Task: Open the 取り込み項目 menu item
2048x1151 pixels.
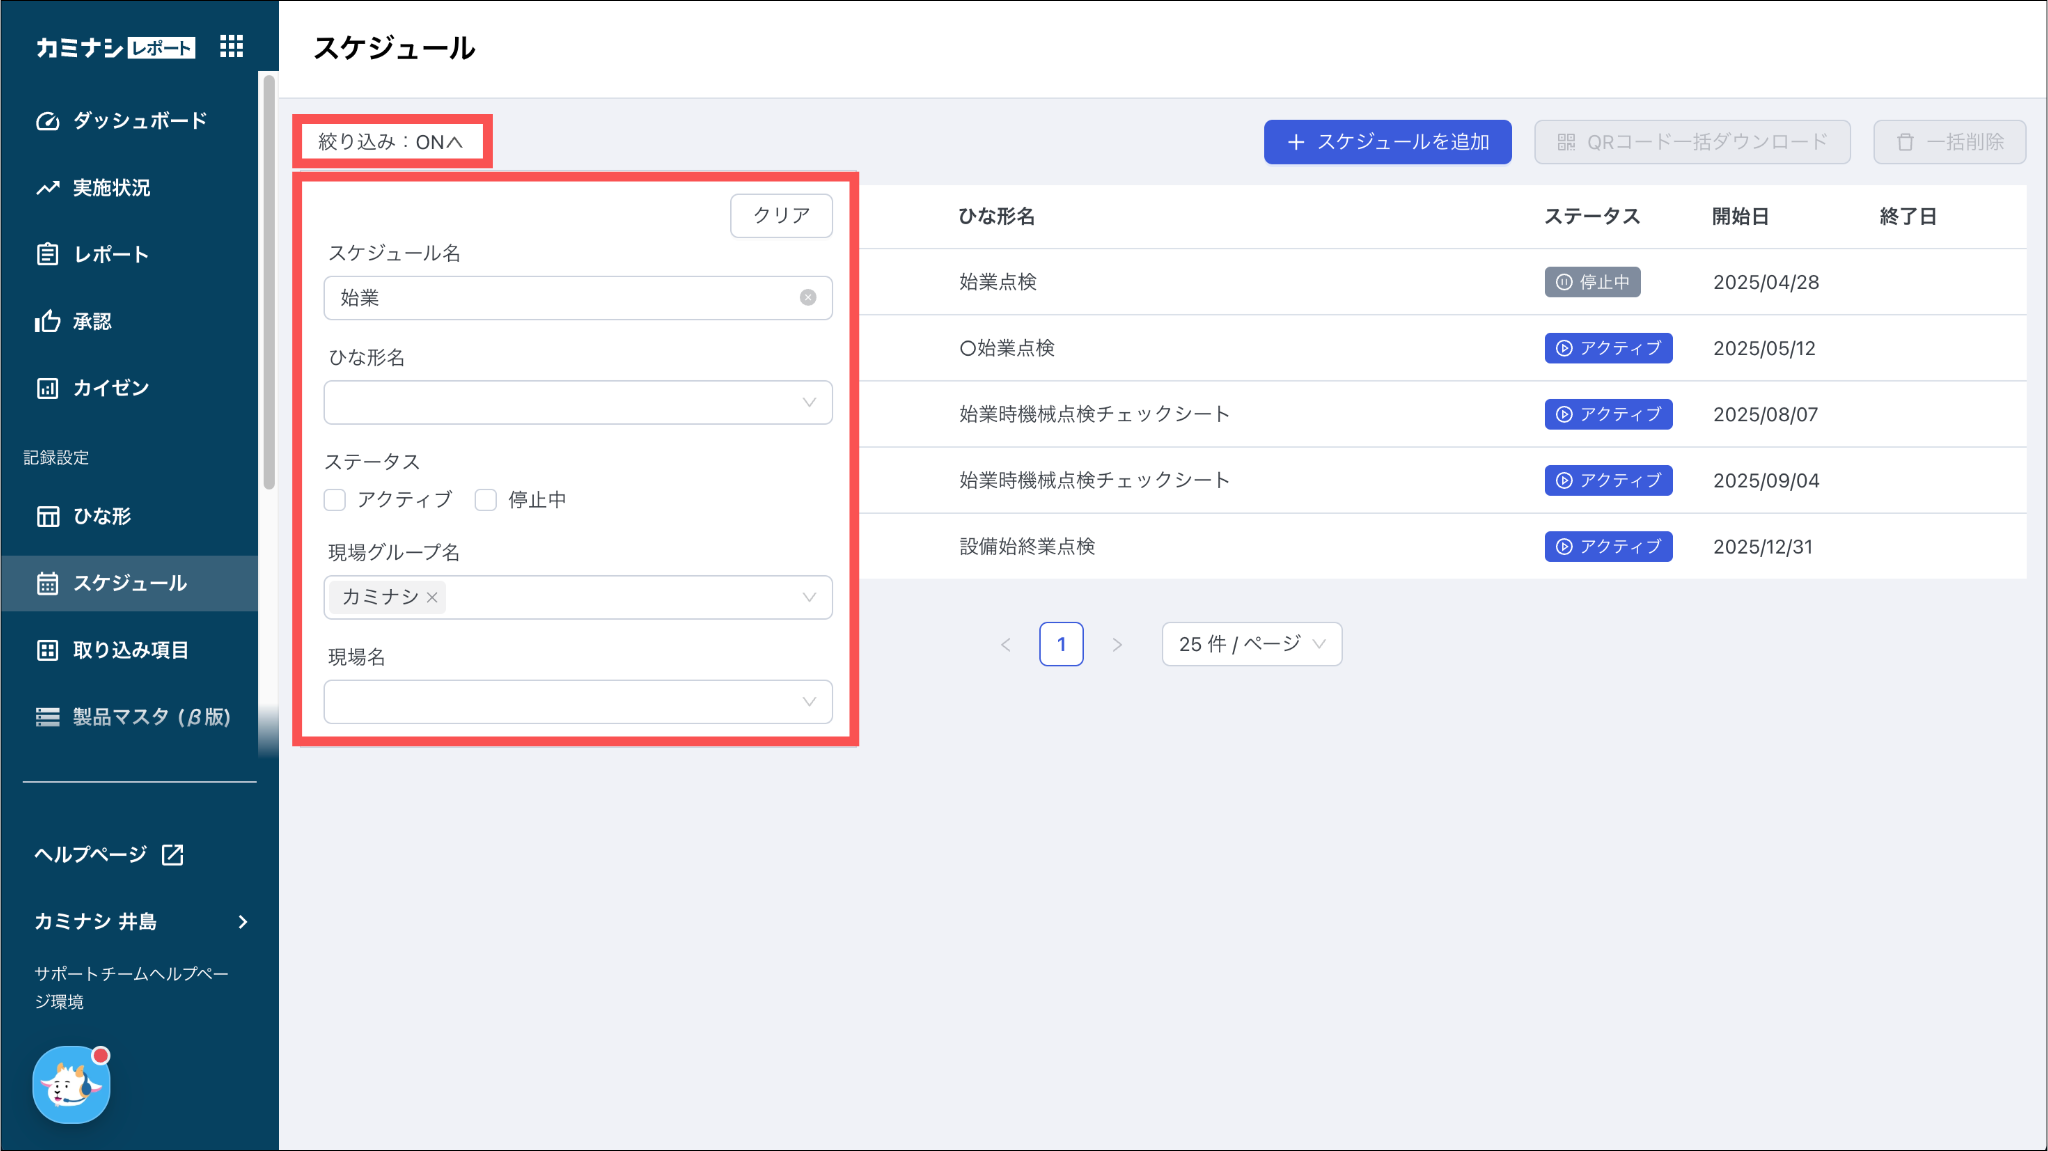Action: 130,650
